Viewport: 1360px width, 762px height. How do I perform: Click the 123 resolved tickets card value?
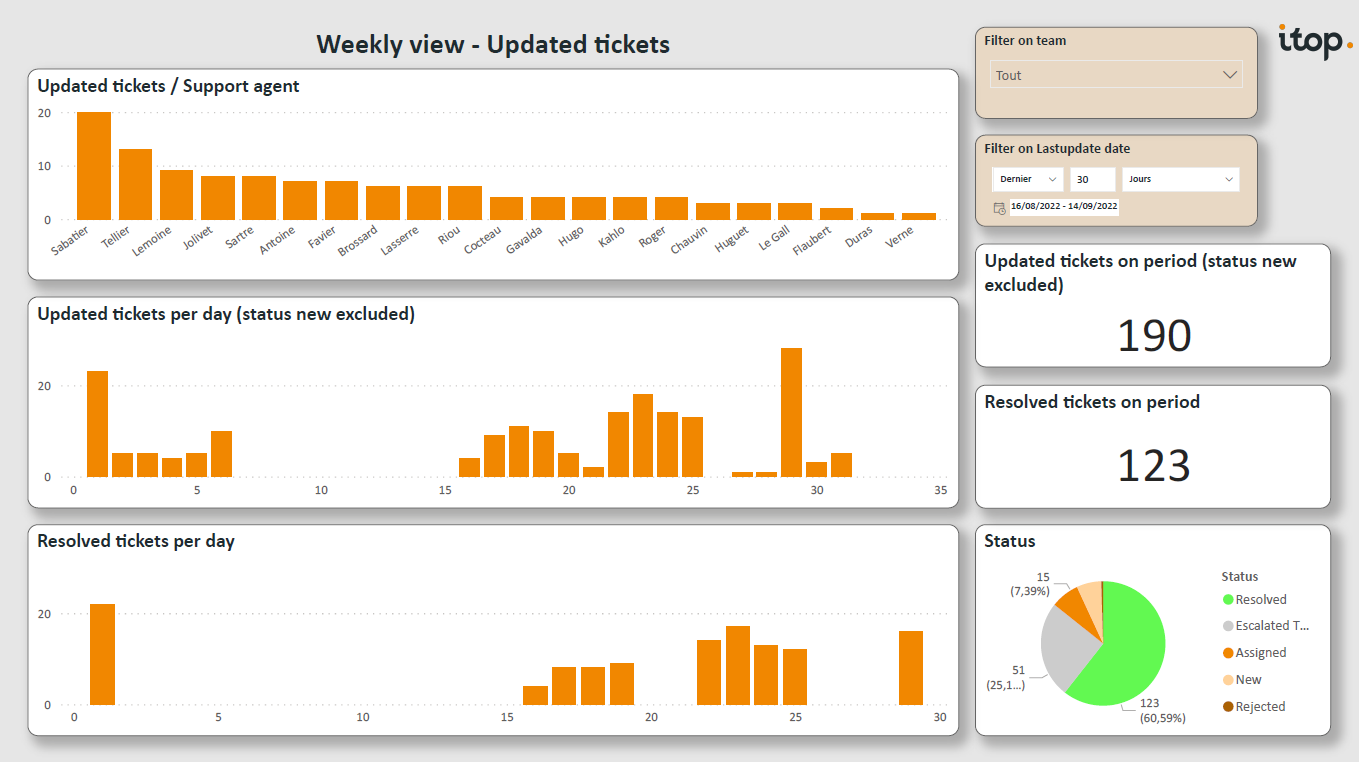click(1153, 466)
